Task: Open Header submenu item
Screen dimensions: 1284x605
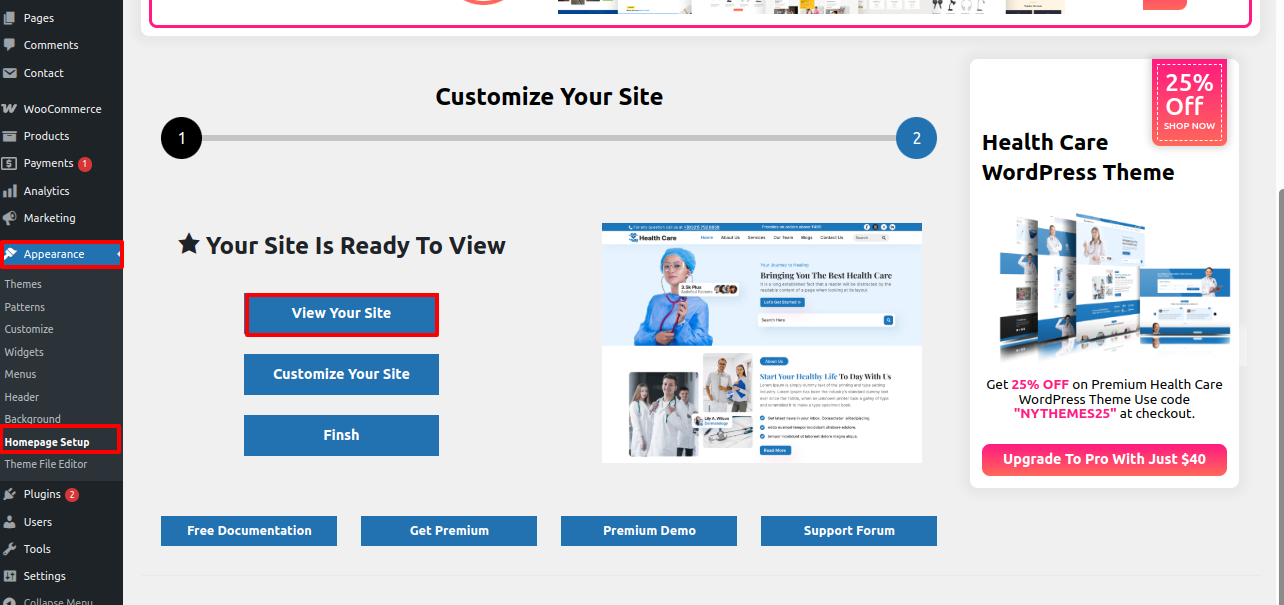Action: pyautogui.click(x=22, y=397)
